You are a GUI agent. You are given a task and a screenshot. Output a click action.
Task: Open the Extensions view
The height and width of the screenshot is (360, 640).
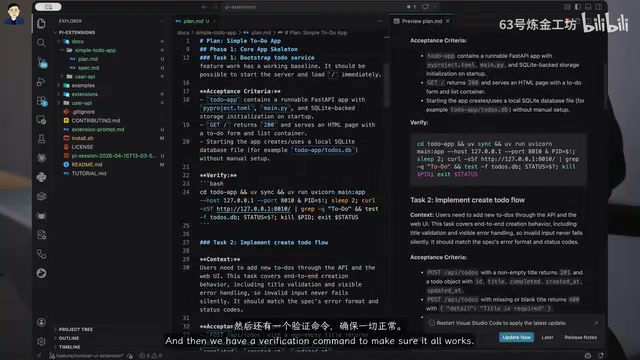pyautogui.click(x=41, y=101)
